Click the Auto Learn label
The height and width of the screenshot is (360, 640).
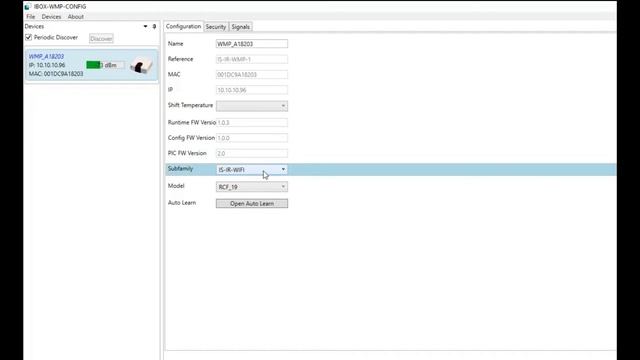coord(182,203)
